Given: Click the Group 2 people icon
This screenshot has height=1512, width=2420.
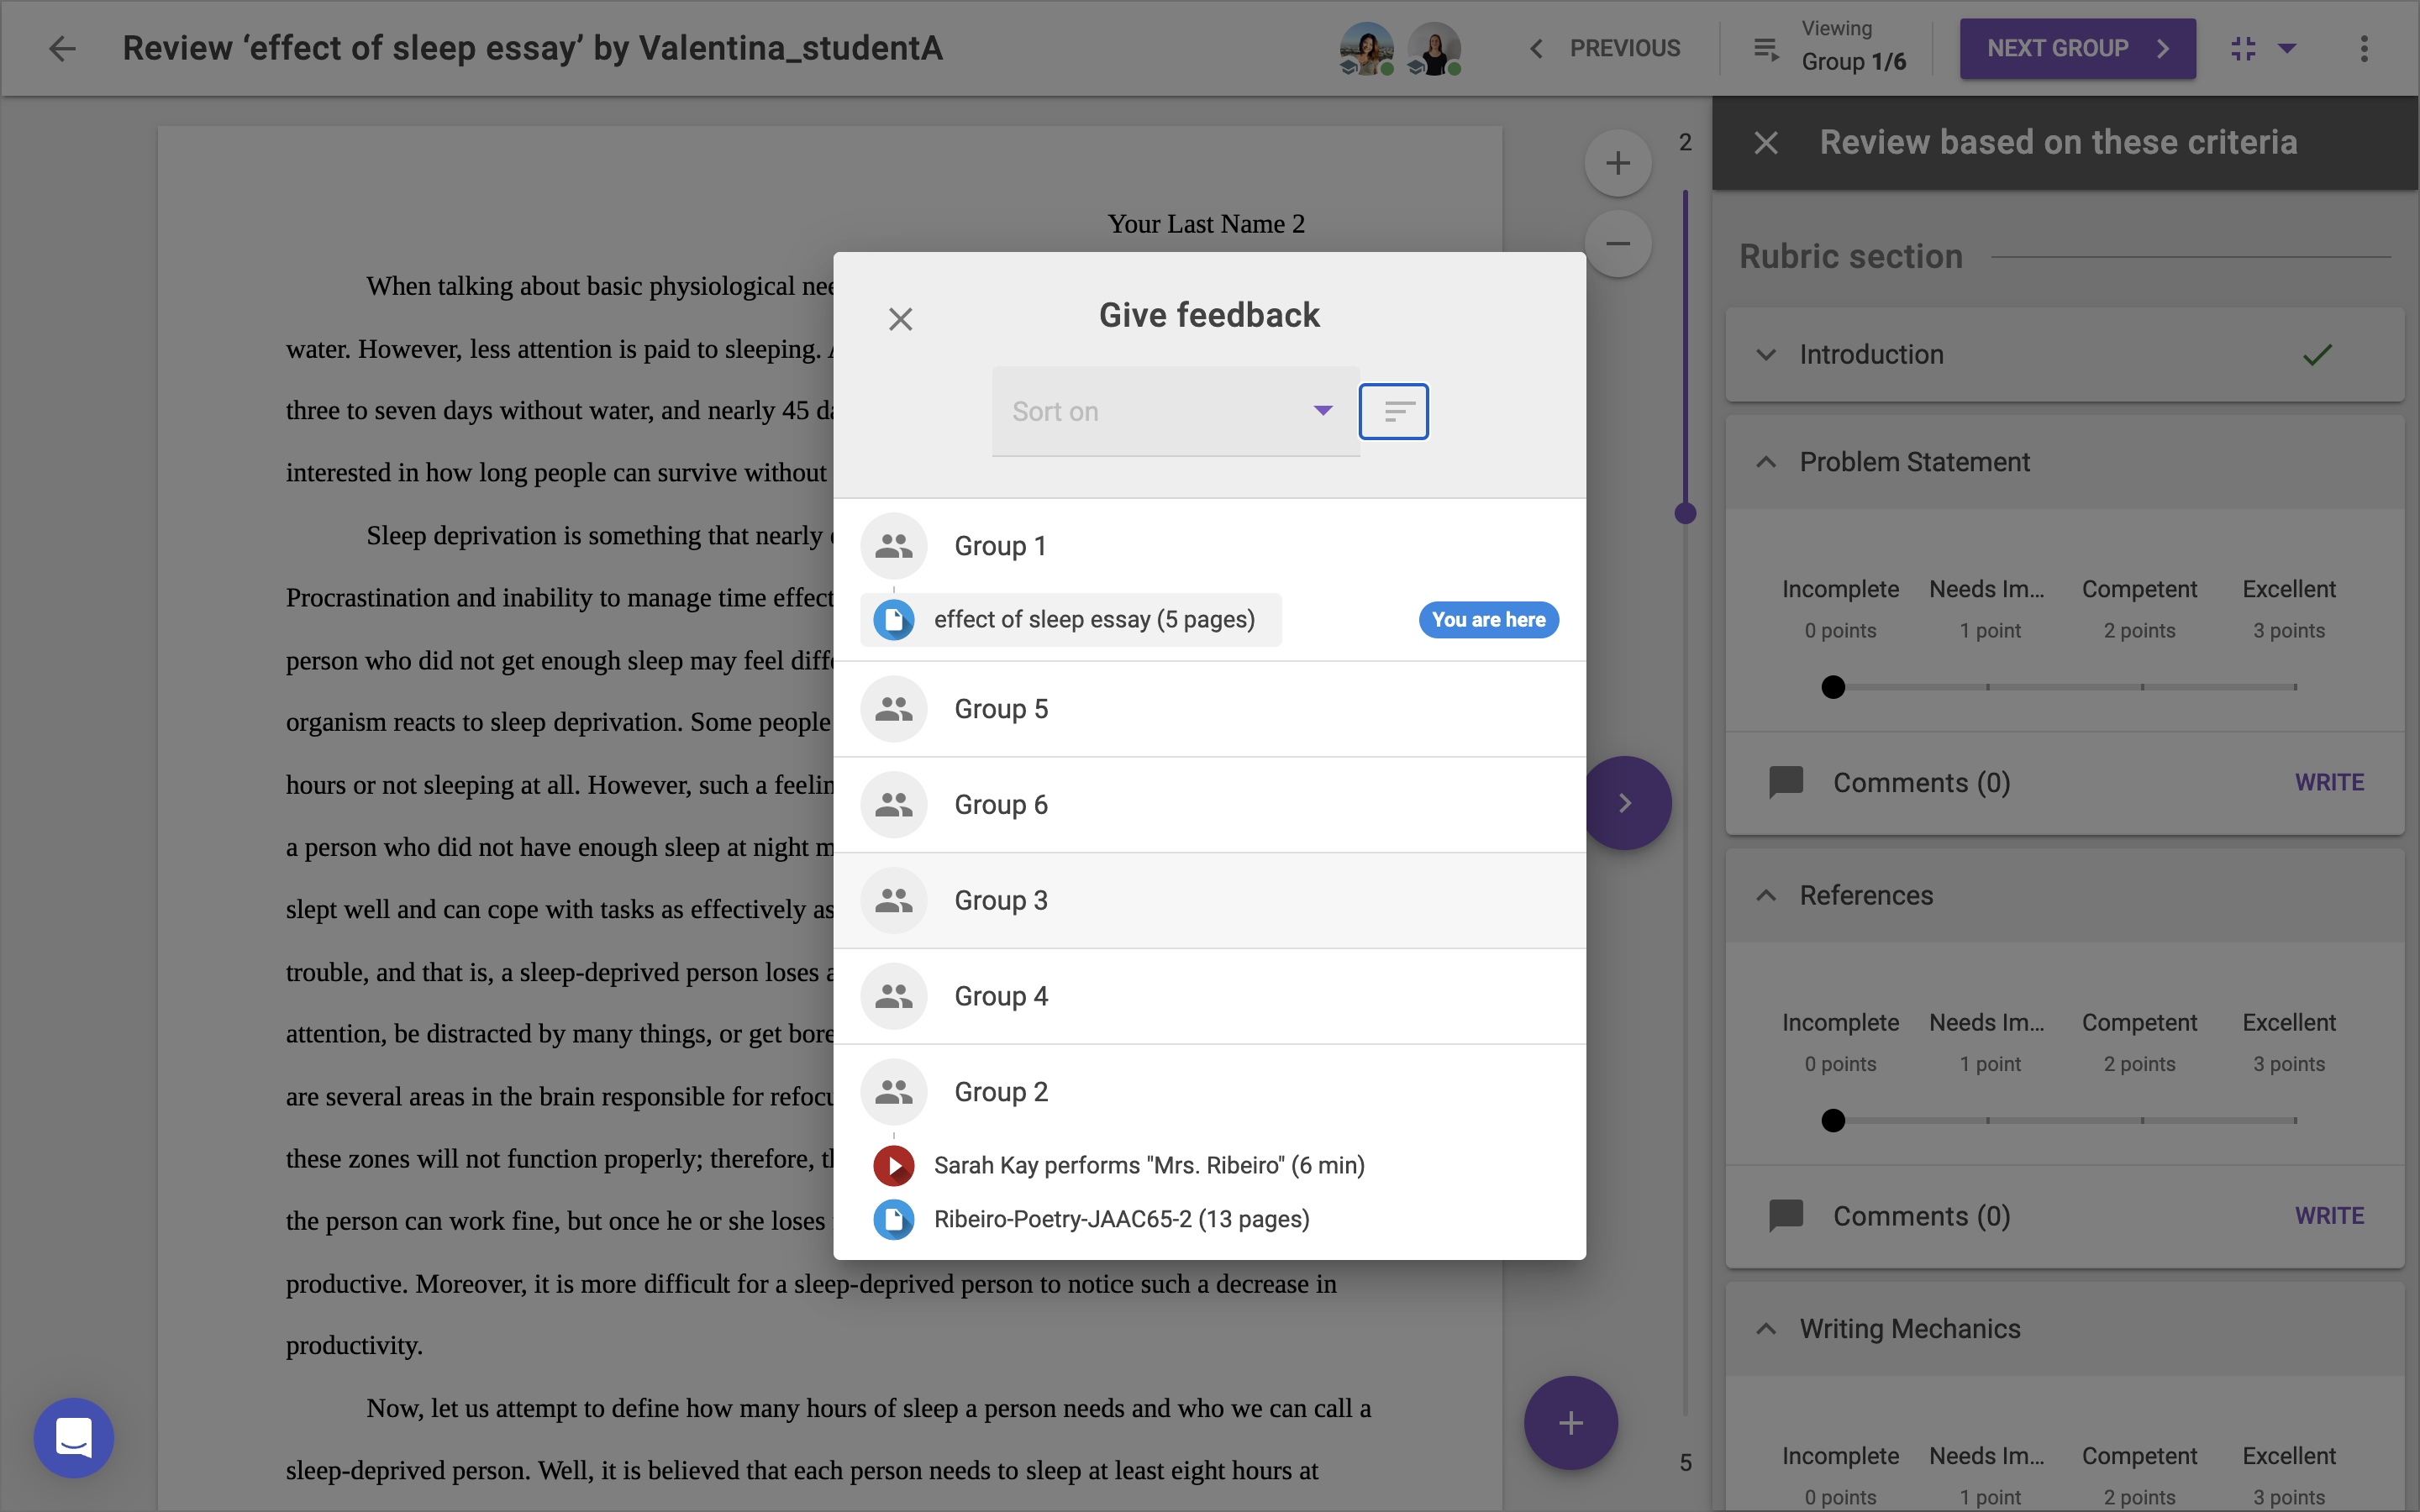Looking at the screenshot, I should [893, 1091].
